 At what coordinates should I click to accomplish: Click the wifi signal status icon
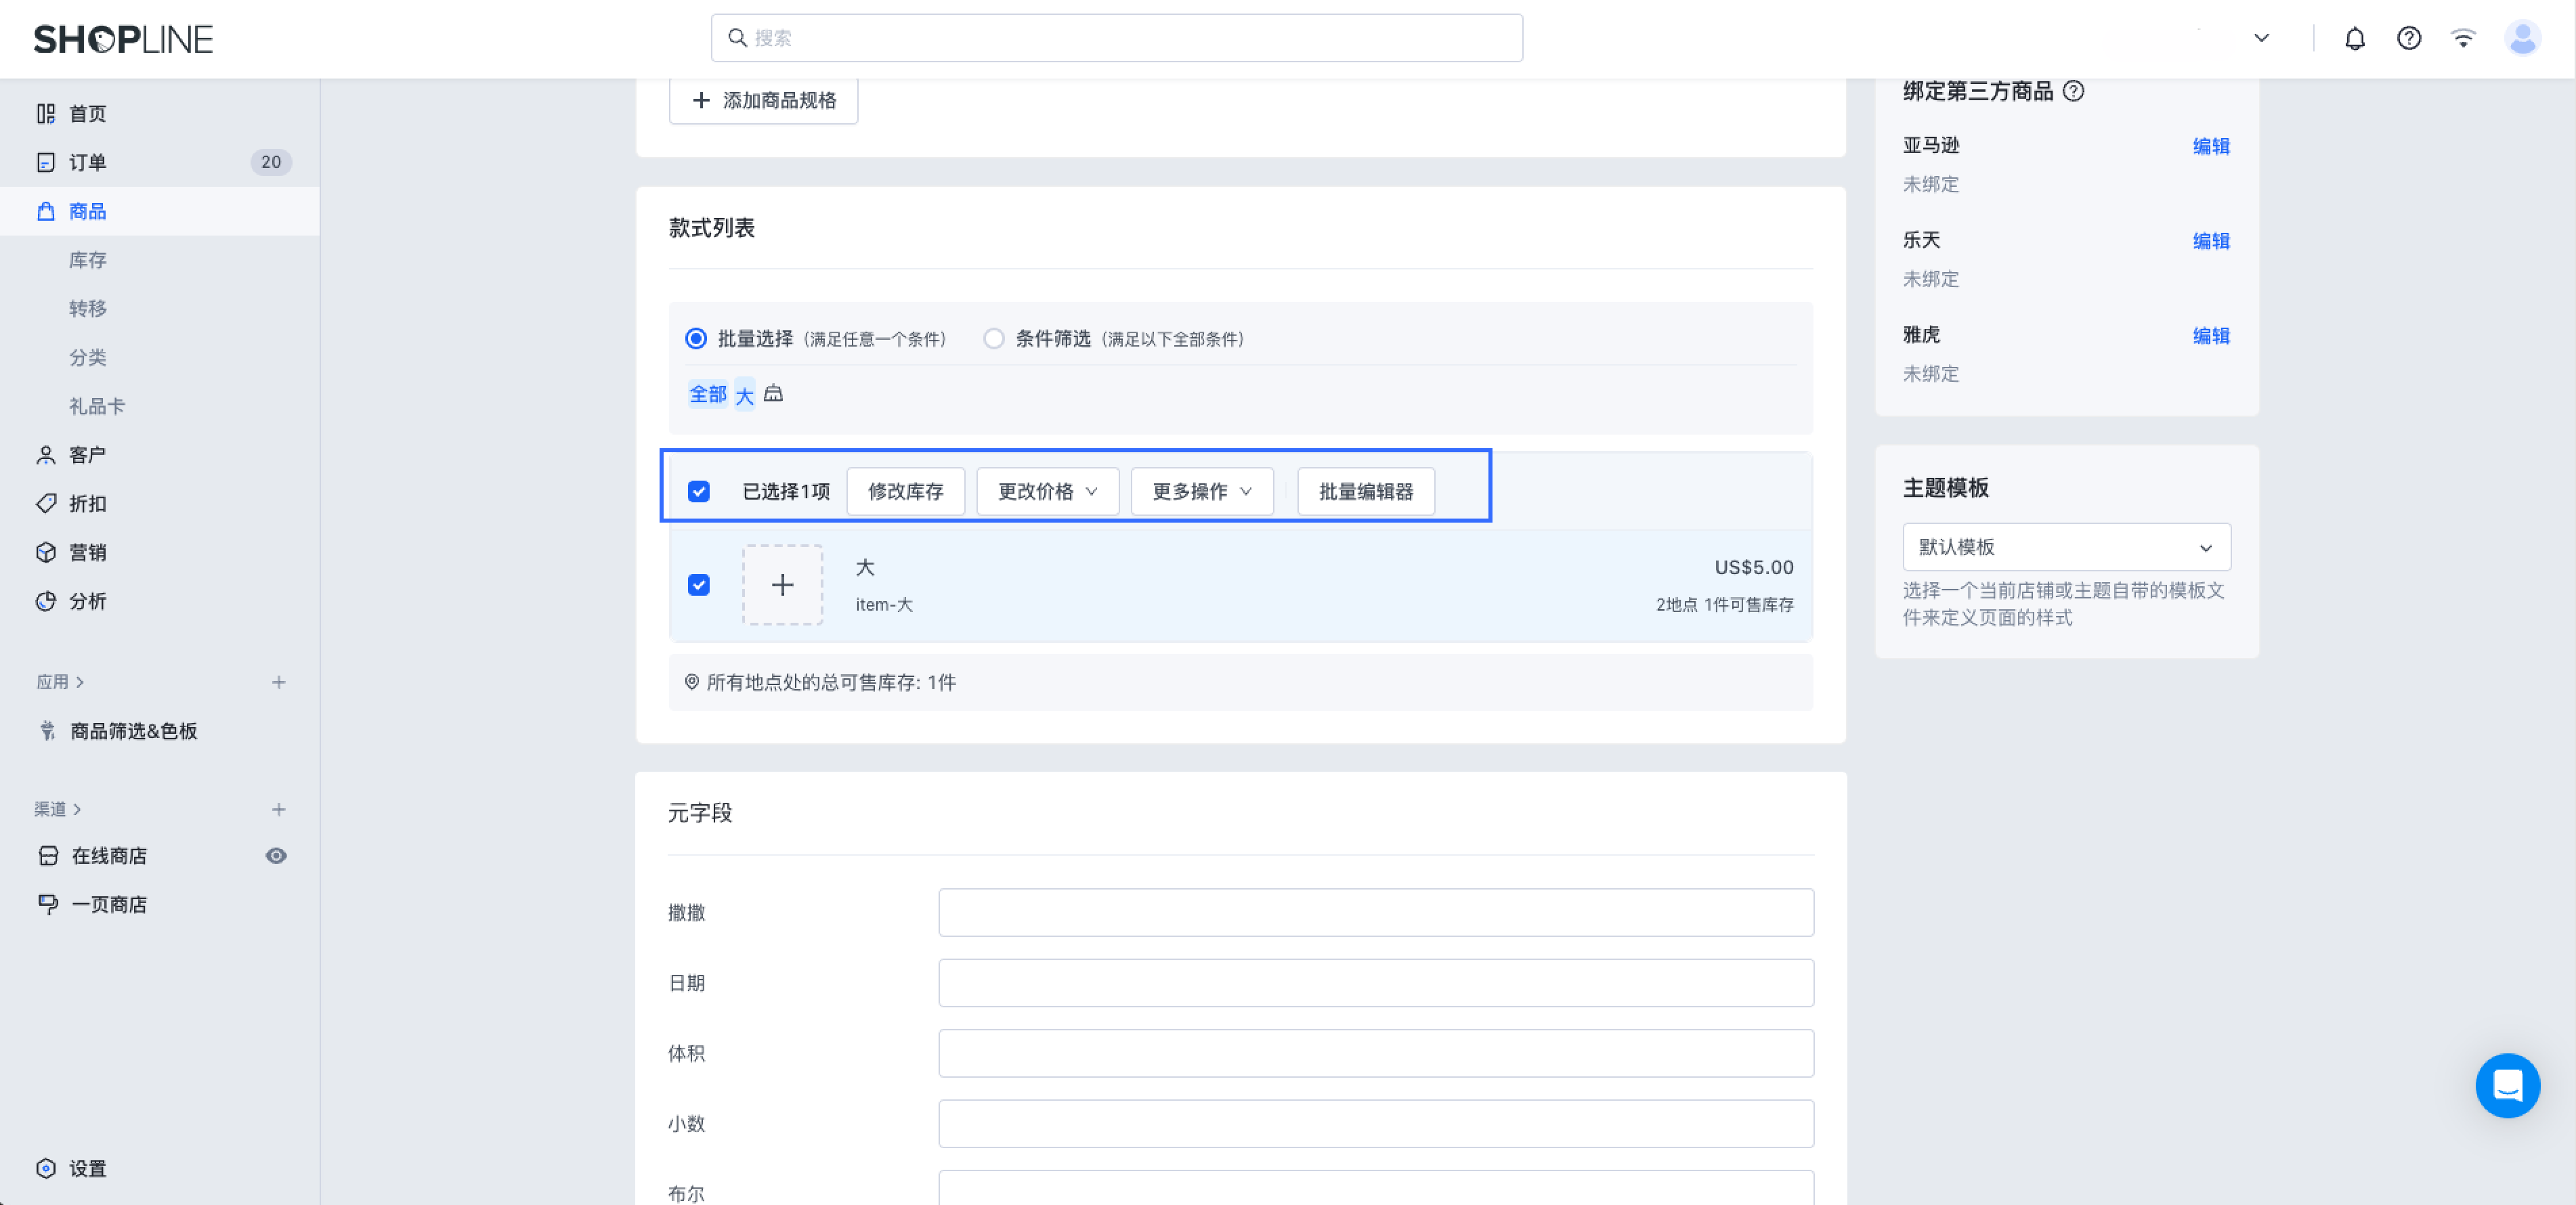pos(2463,39)
